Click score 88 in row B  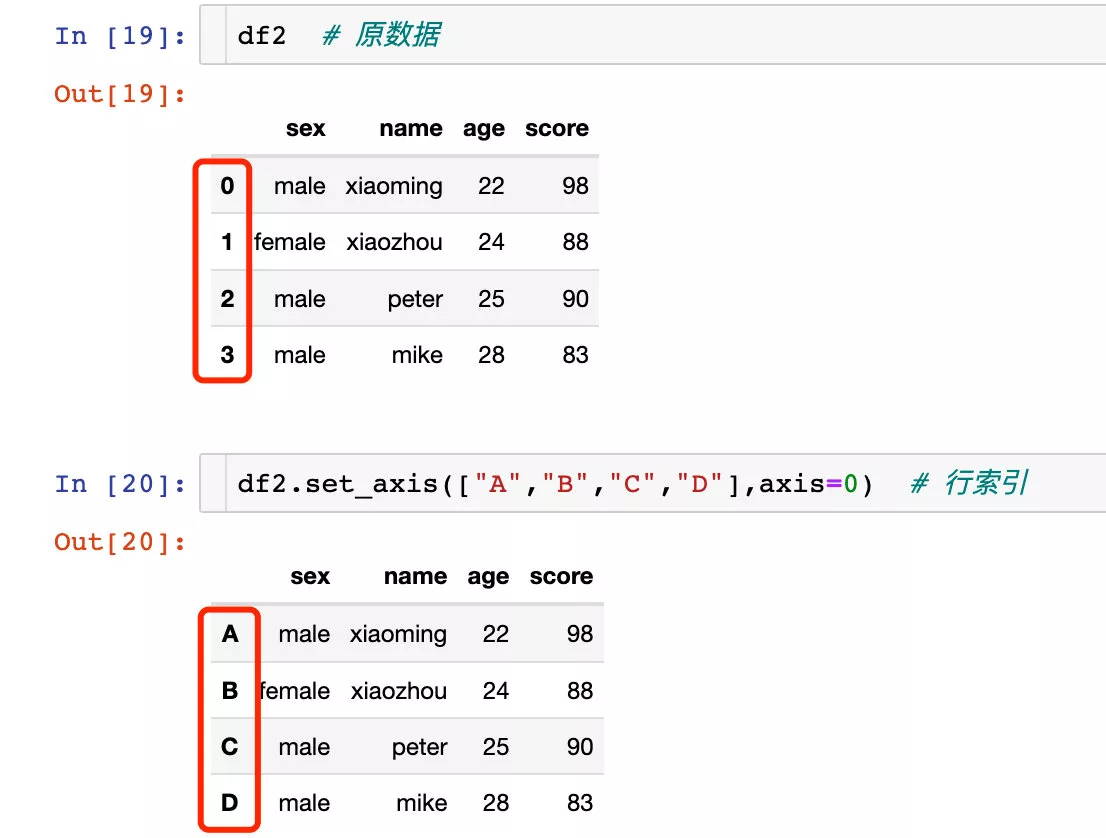pos(580,691)
